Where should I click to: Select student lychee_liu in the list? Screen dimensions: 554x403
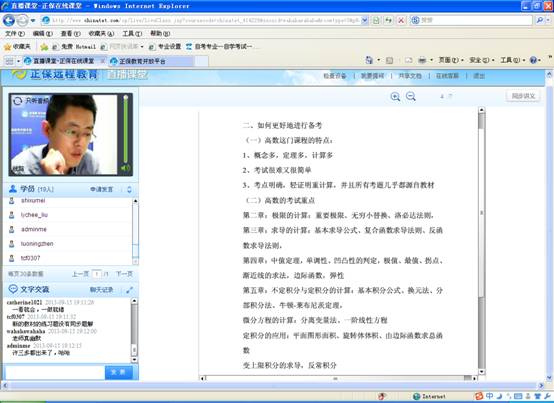click(x=34, y=215)
